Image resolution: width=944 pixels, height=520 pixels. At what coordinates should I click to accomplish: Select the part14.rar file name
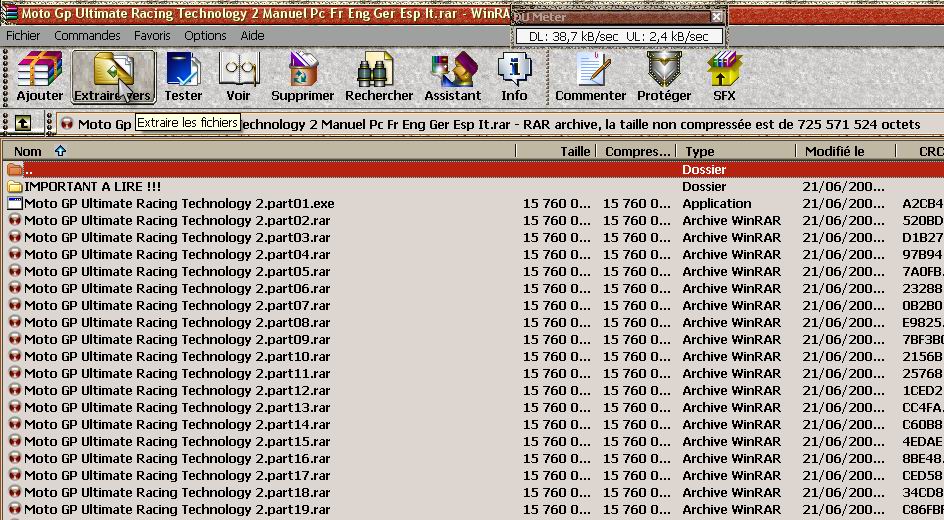[177, 424]
